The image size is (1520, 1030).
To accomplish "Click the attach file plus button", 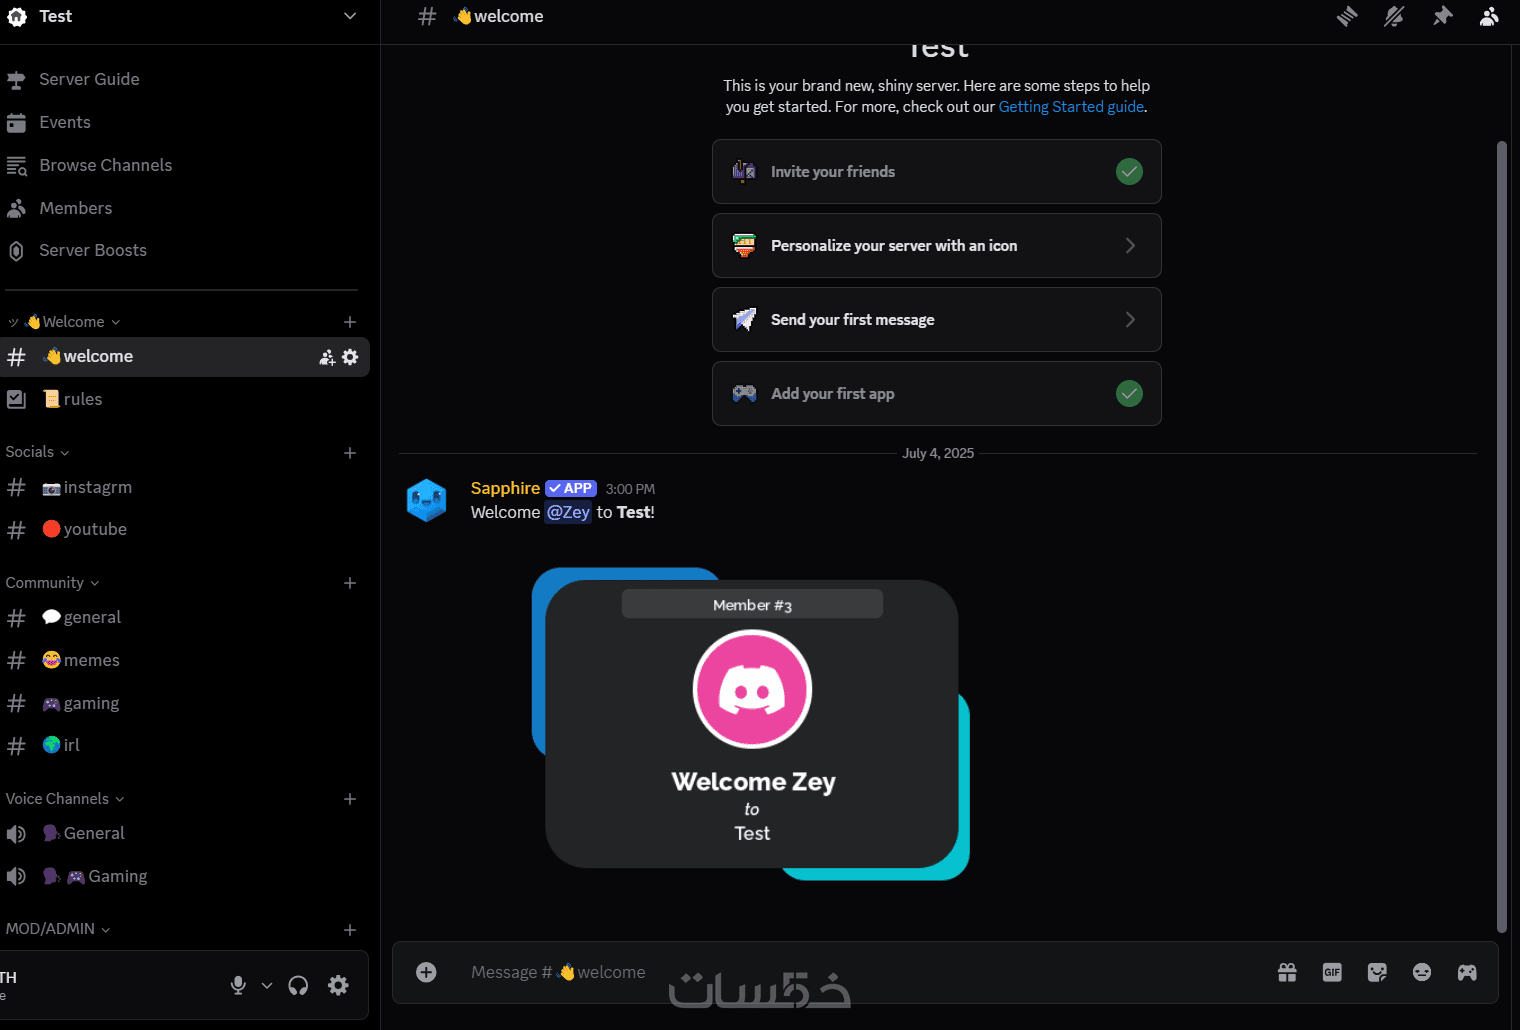I will (x=426, y=972).
